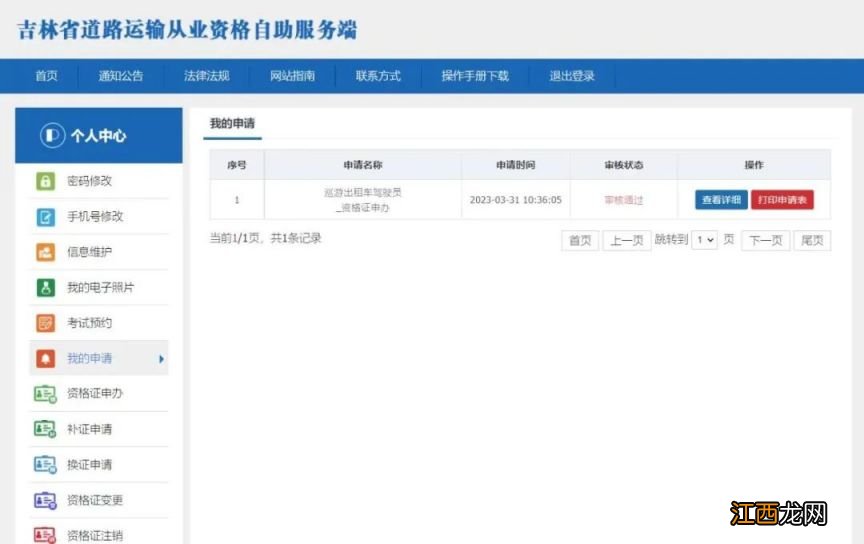Image resolution: width=864 pixels, height=544 pixels.
Task: Click the 上一页 pagination button
Action: tap(627, 240)
